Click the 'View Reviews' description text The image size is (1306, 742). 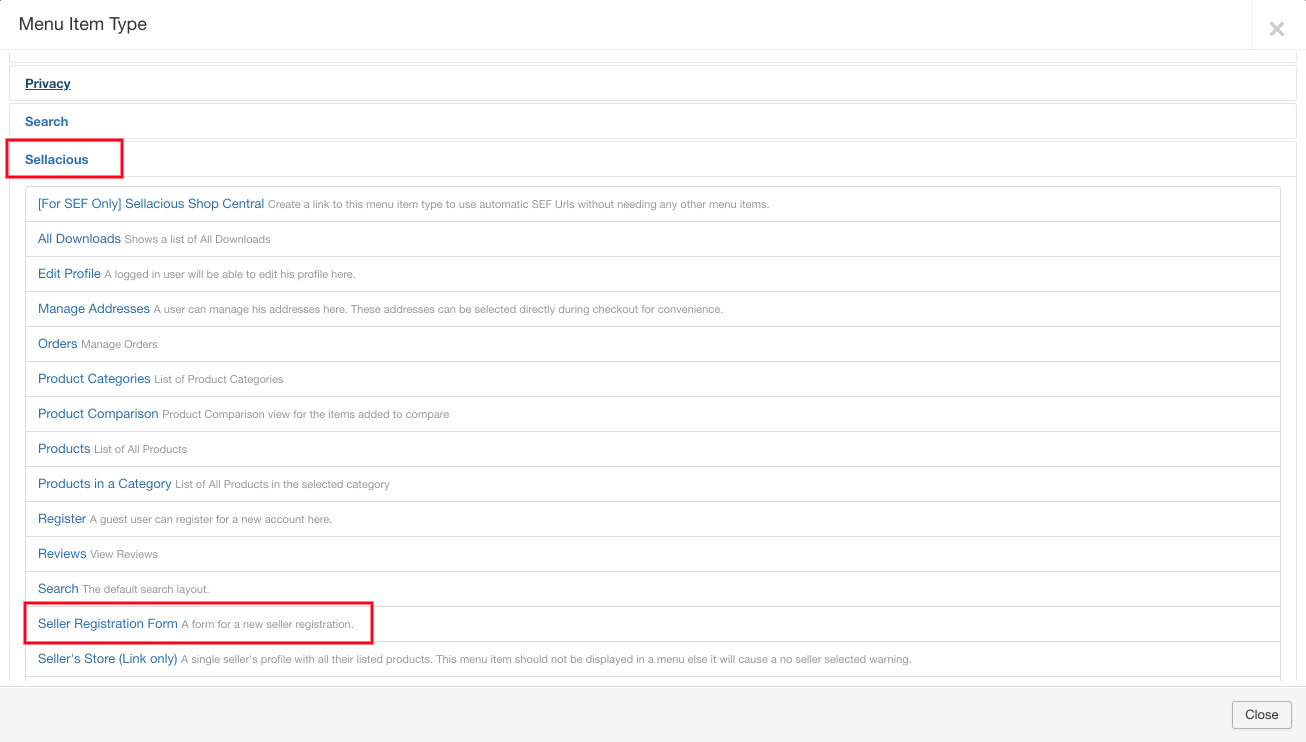(x=124, y=555)
